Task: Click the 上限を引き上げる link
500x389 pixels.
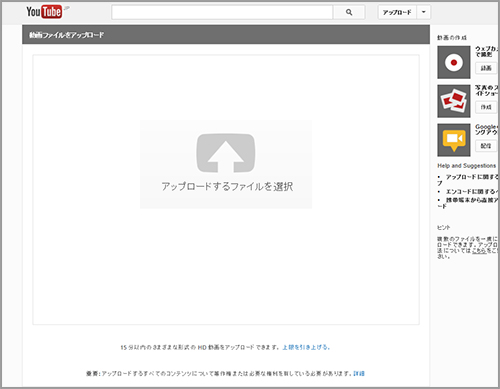Action: (x=306, y=347)
